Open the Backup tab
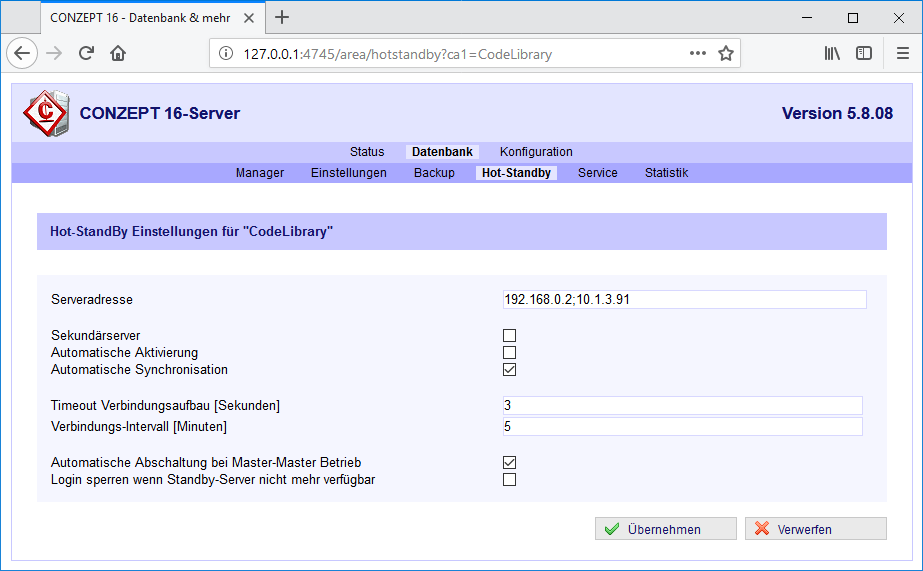Viewport: 923px width, 571px height. pyautogui.click(x=434, y=173)
